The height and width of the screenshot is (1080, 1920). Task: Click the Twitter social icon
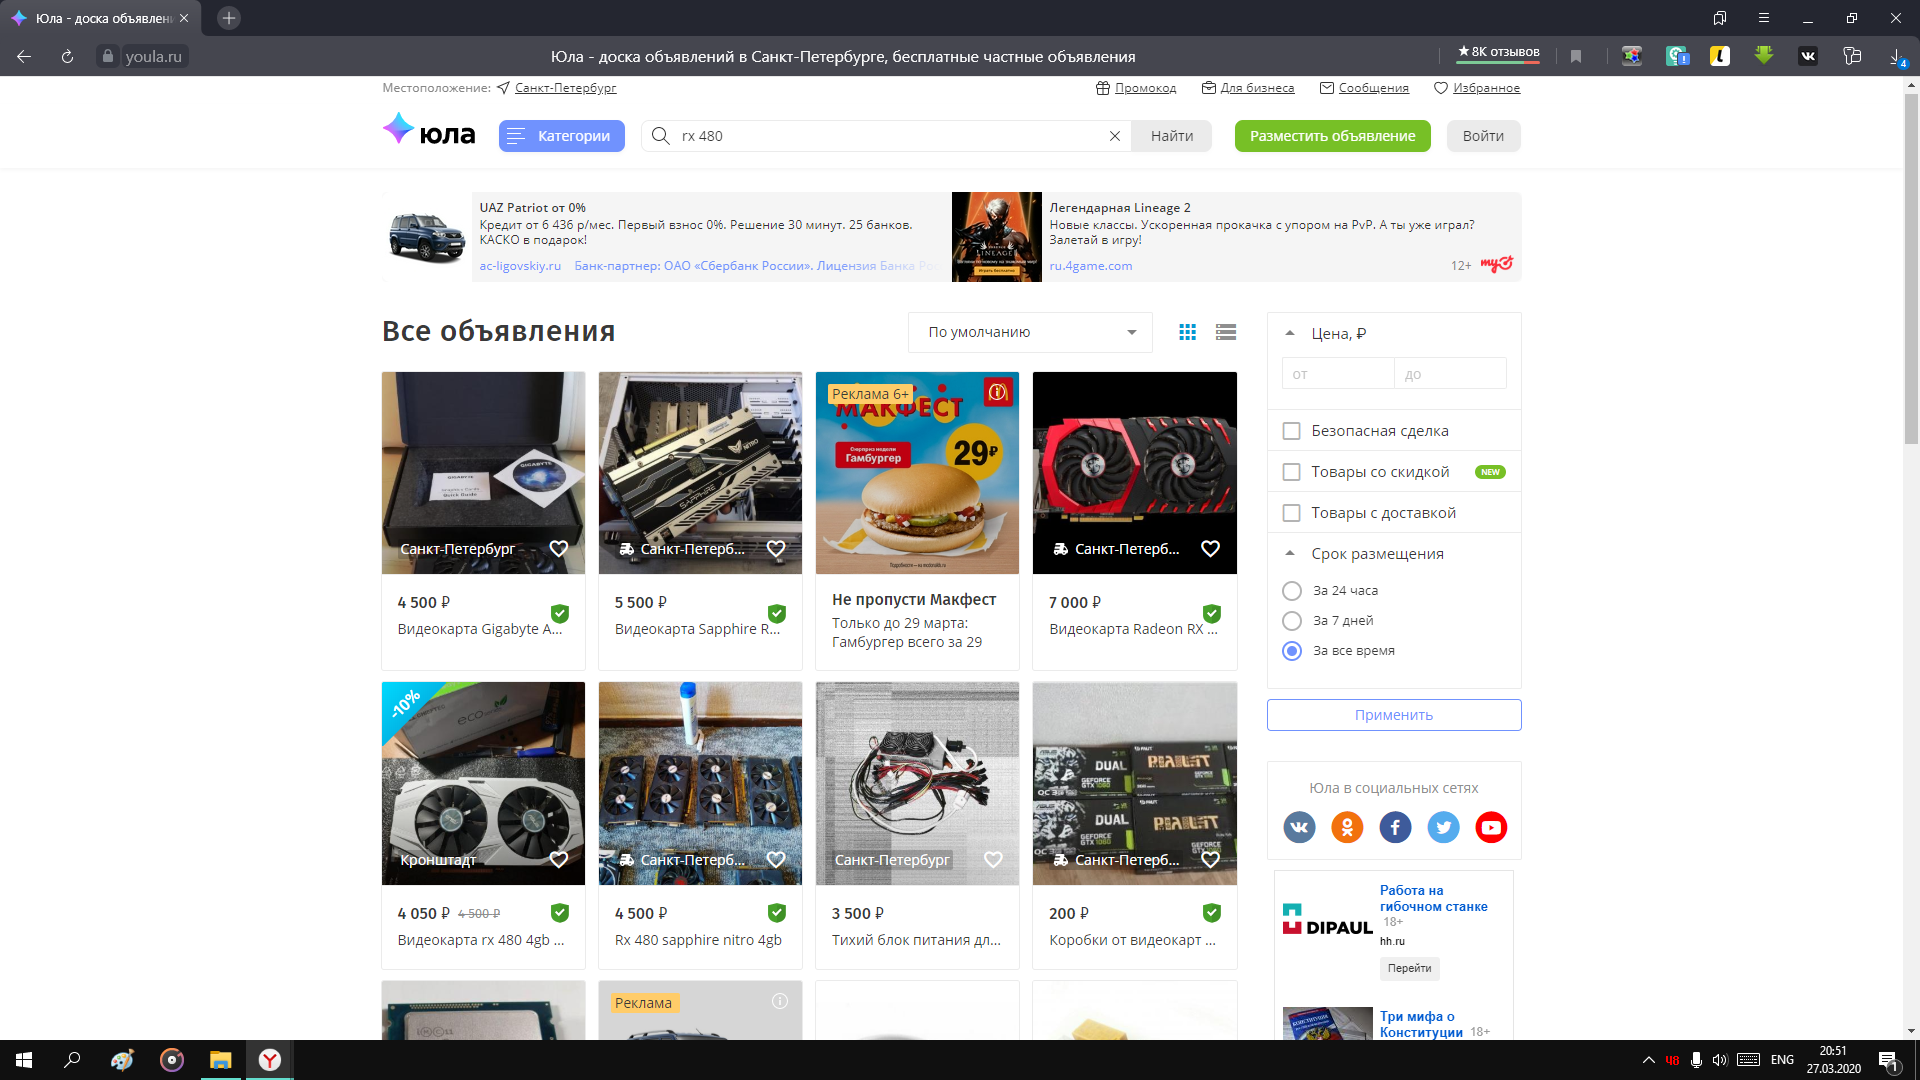[x=1442, y=827]
